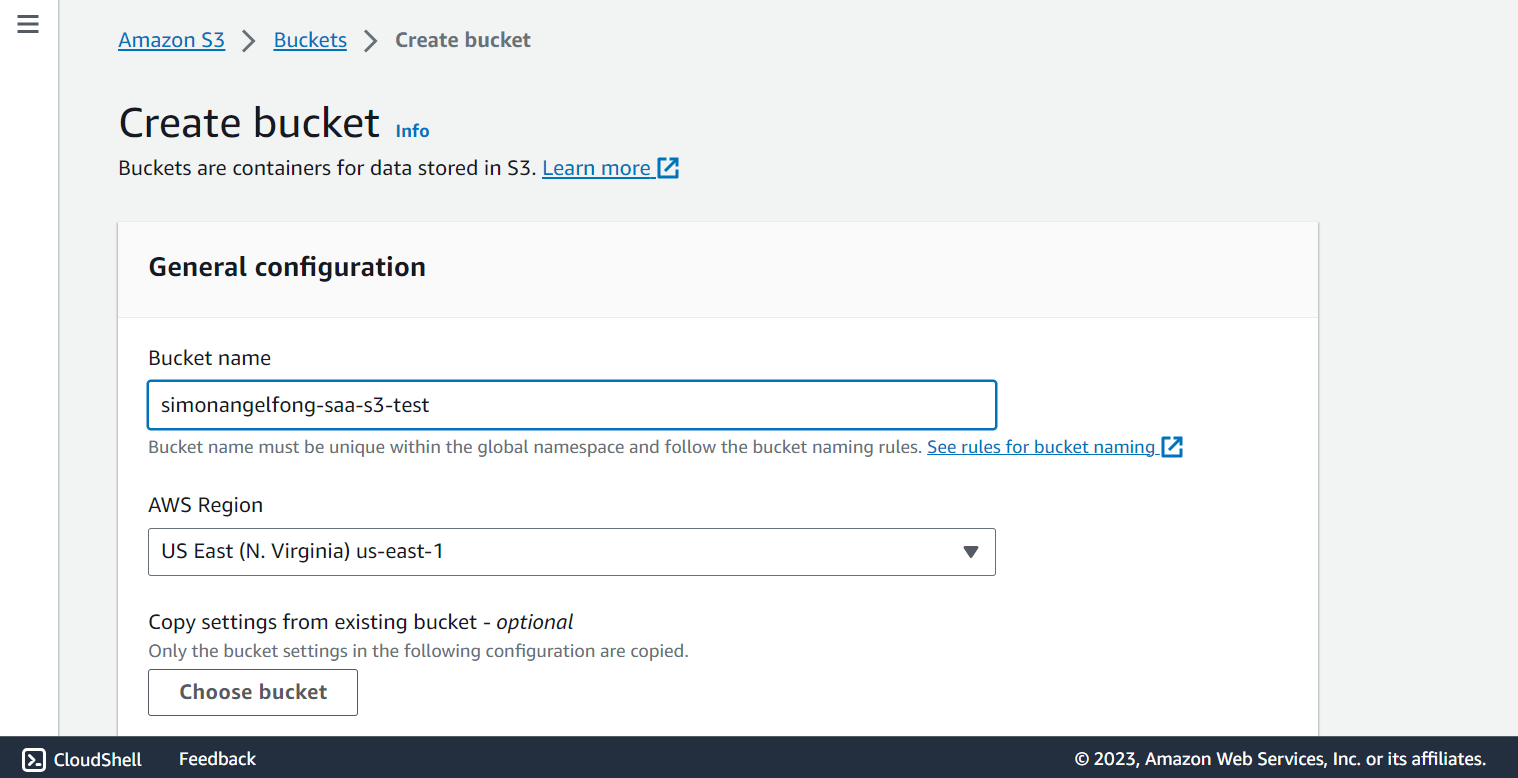
Task: Click the Choose bucket button
Action: pos(253,692)
